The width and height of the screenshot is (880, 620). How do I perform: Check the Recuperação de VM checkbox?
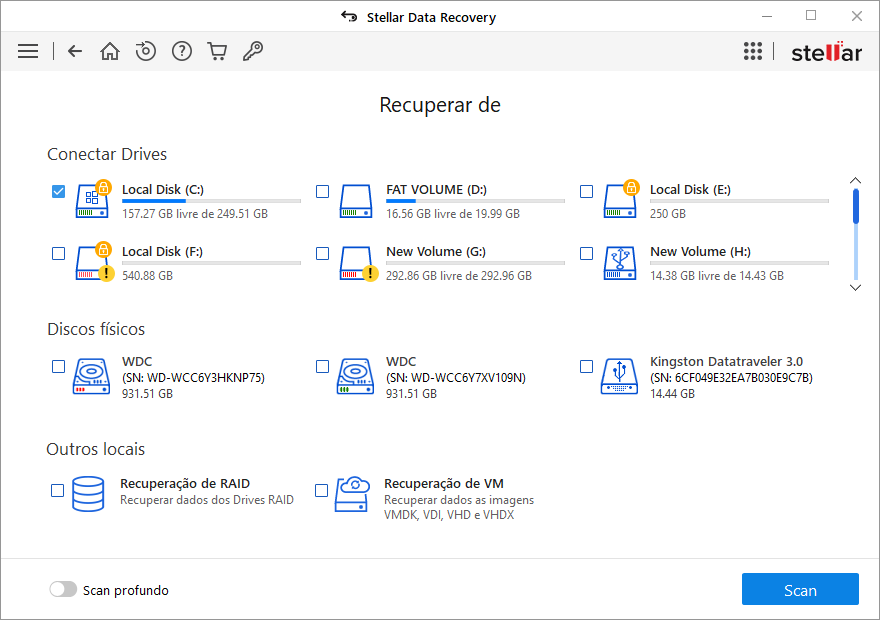click(x=322, y=491)
